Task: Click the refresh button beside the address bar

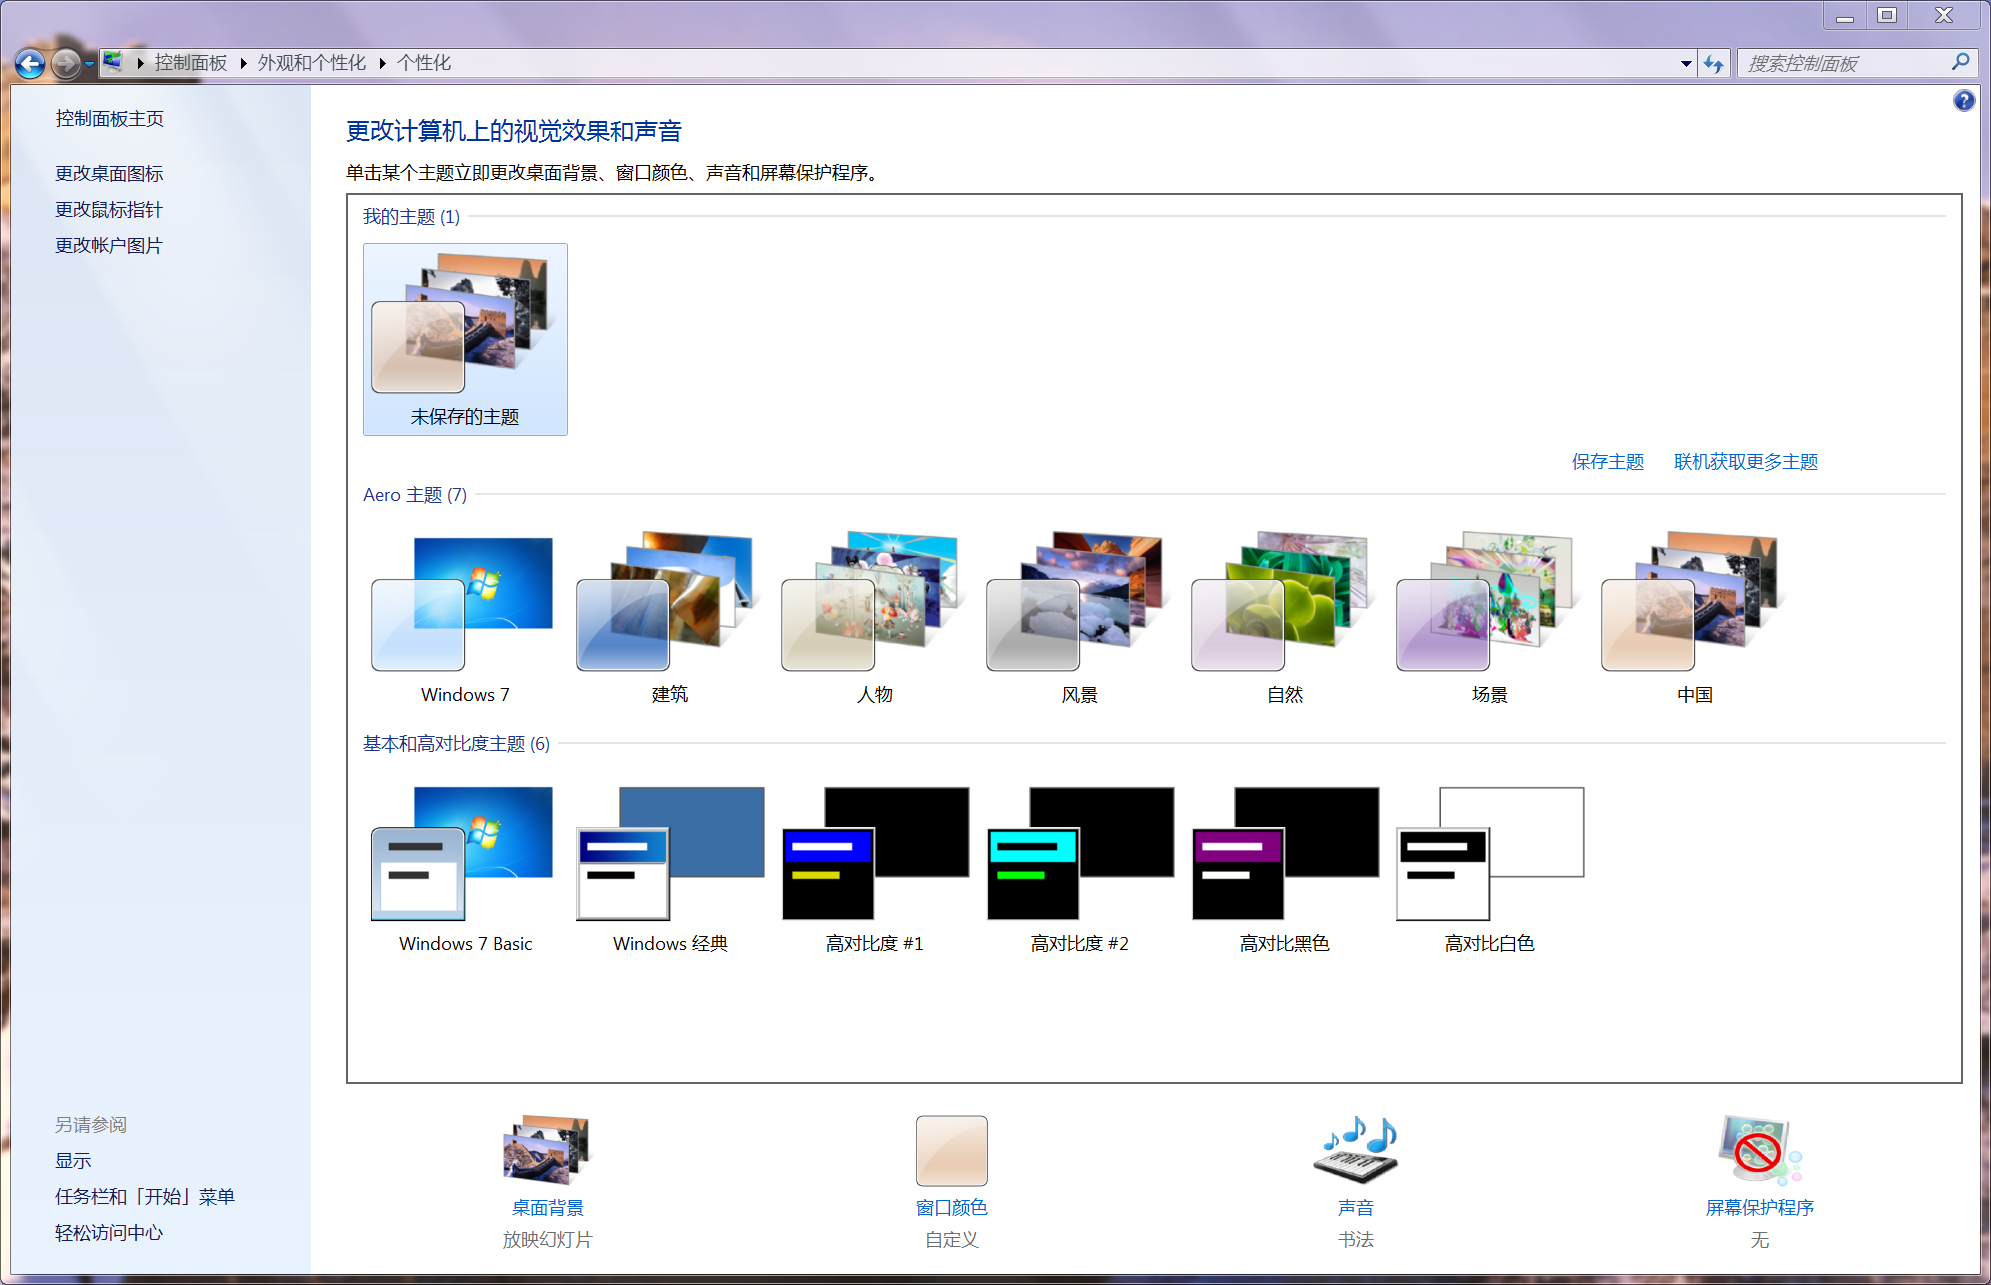Action: (x=1714, y=64)
